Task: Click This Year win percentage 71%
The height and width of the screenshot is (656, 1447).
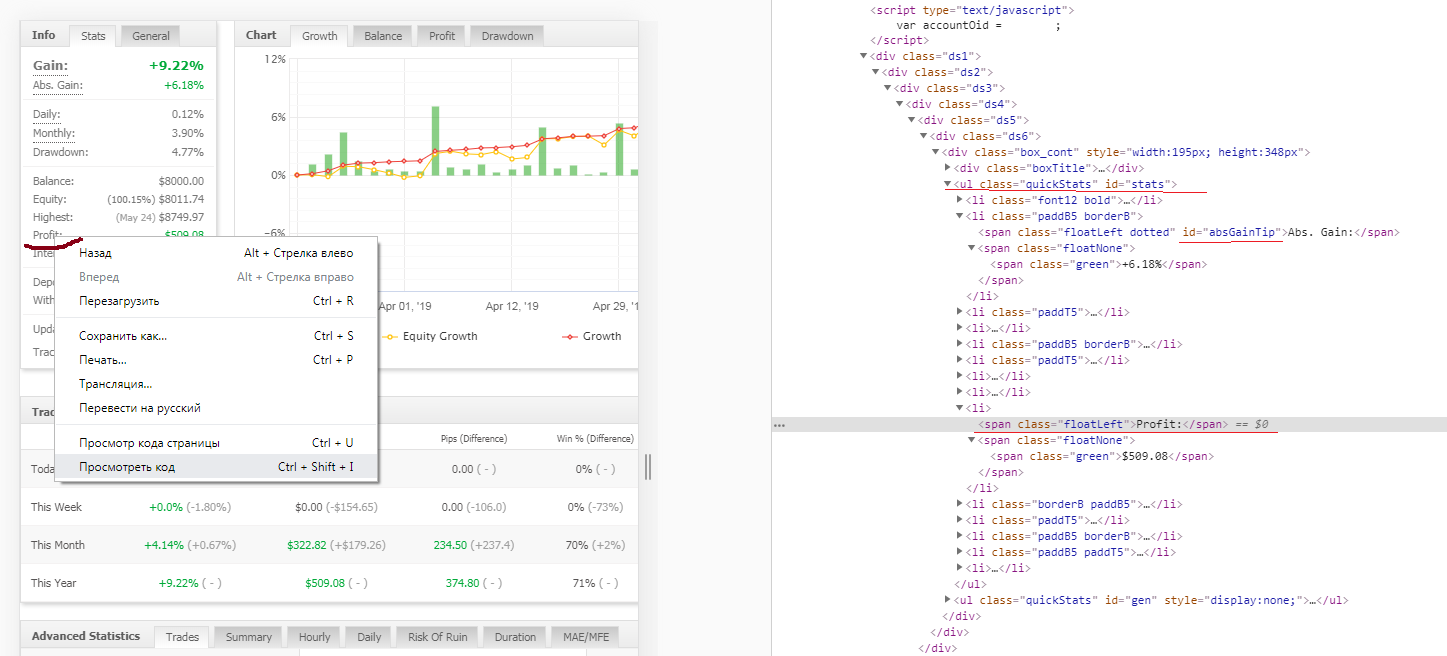Action: coord(582,583)
